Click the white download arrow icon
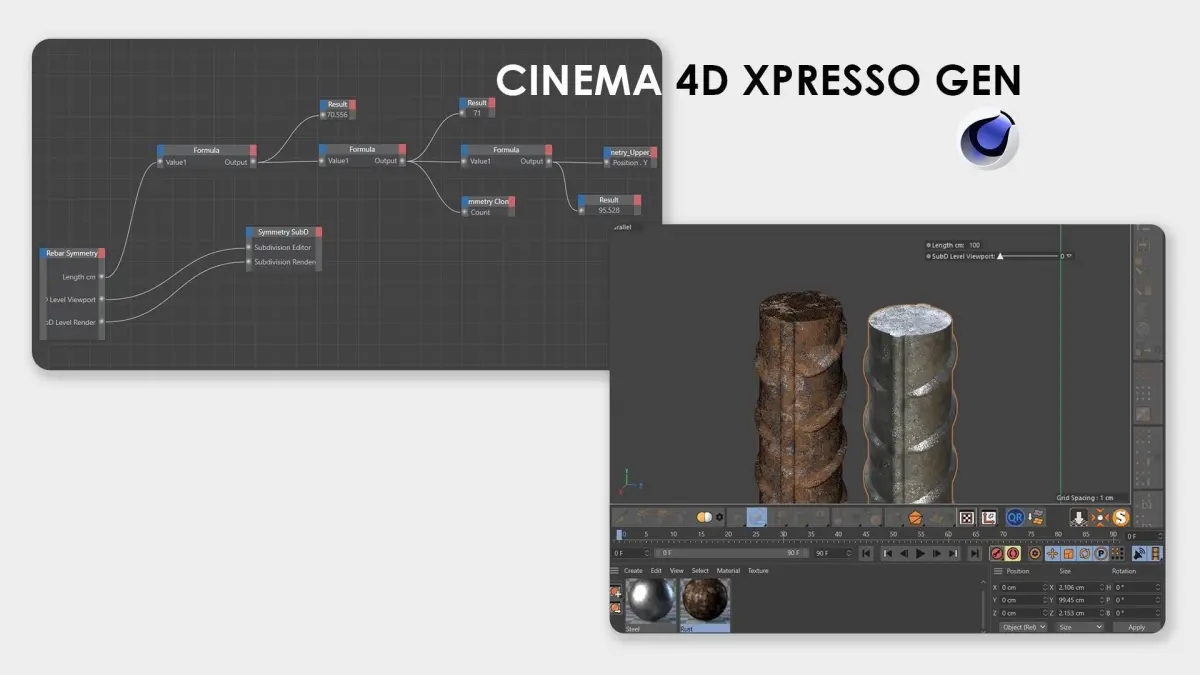 coord(1079,518)
